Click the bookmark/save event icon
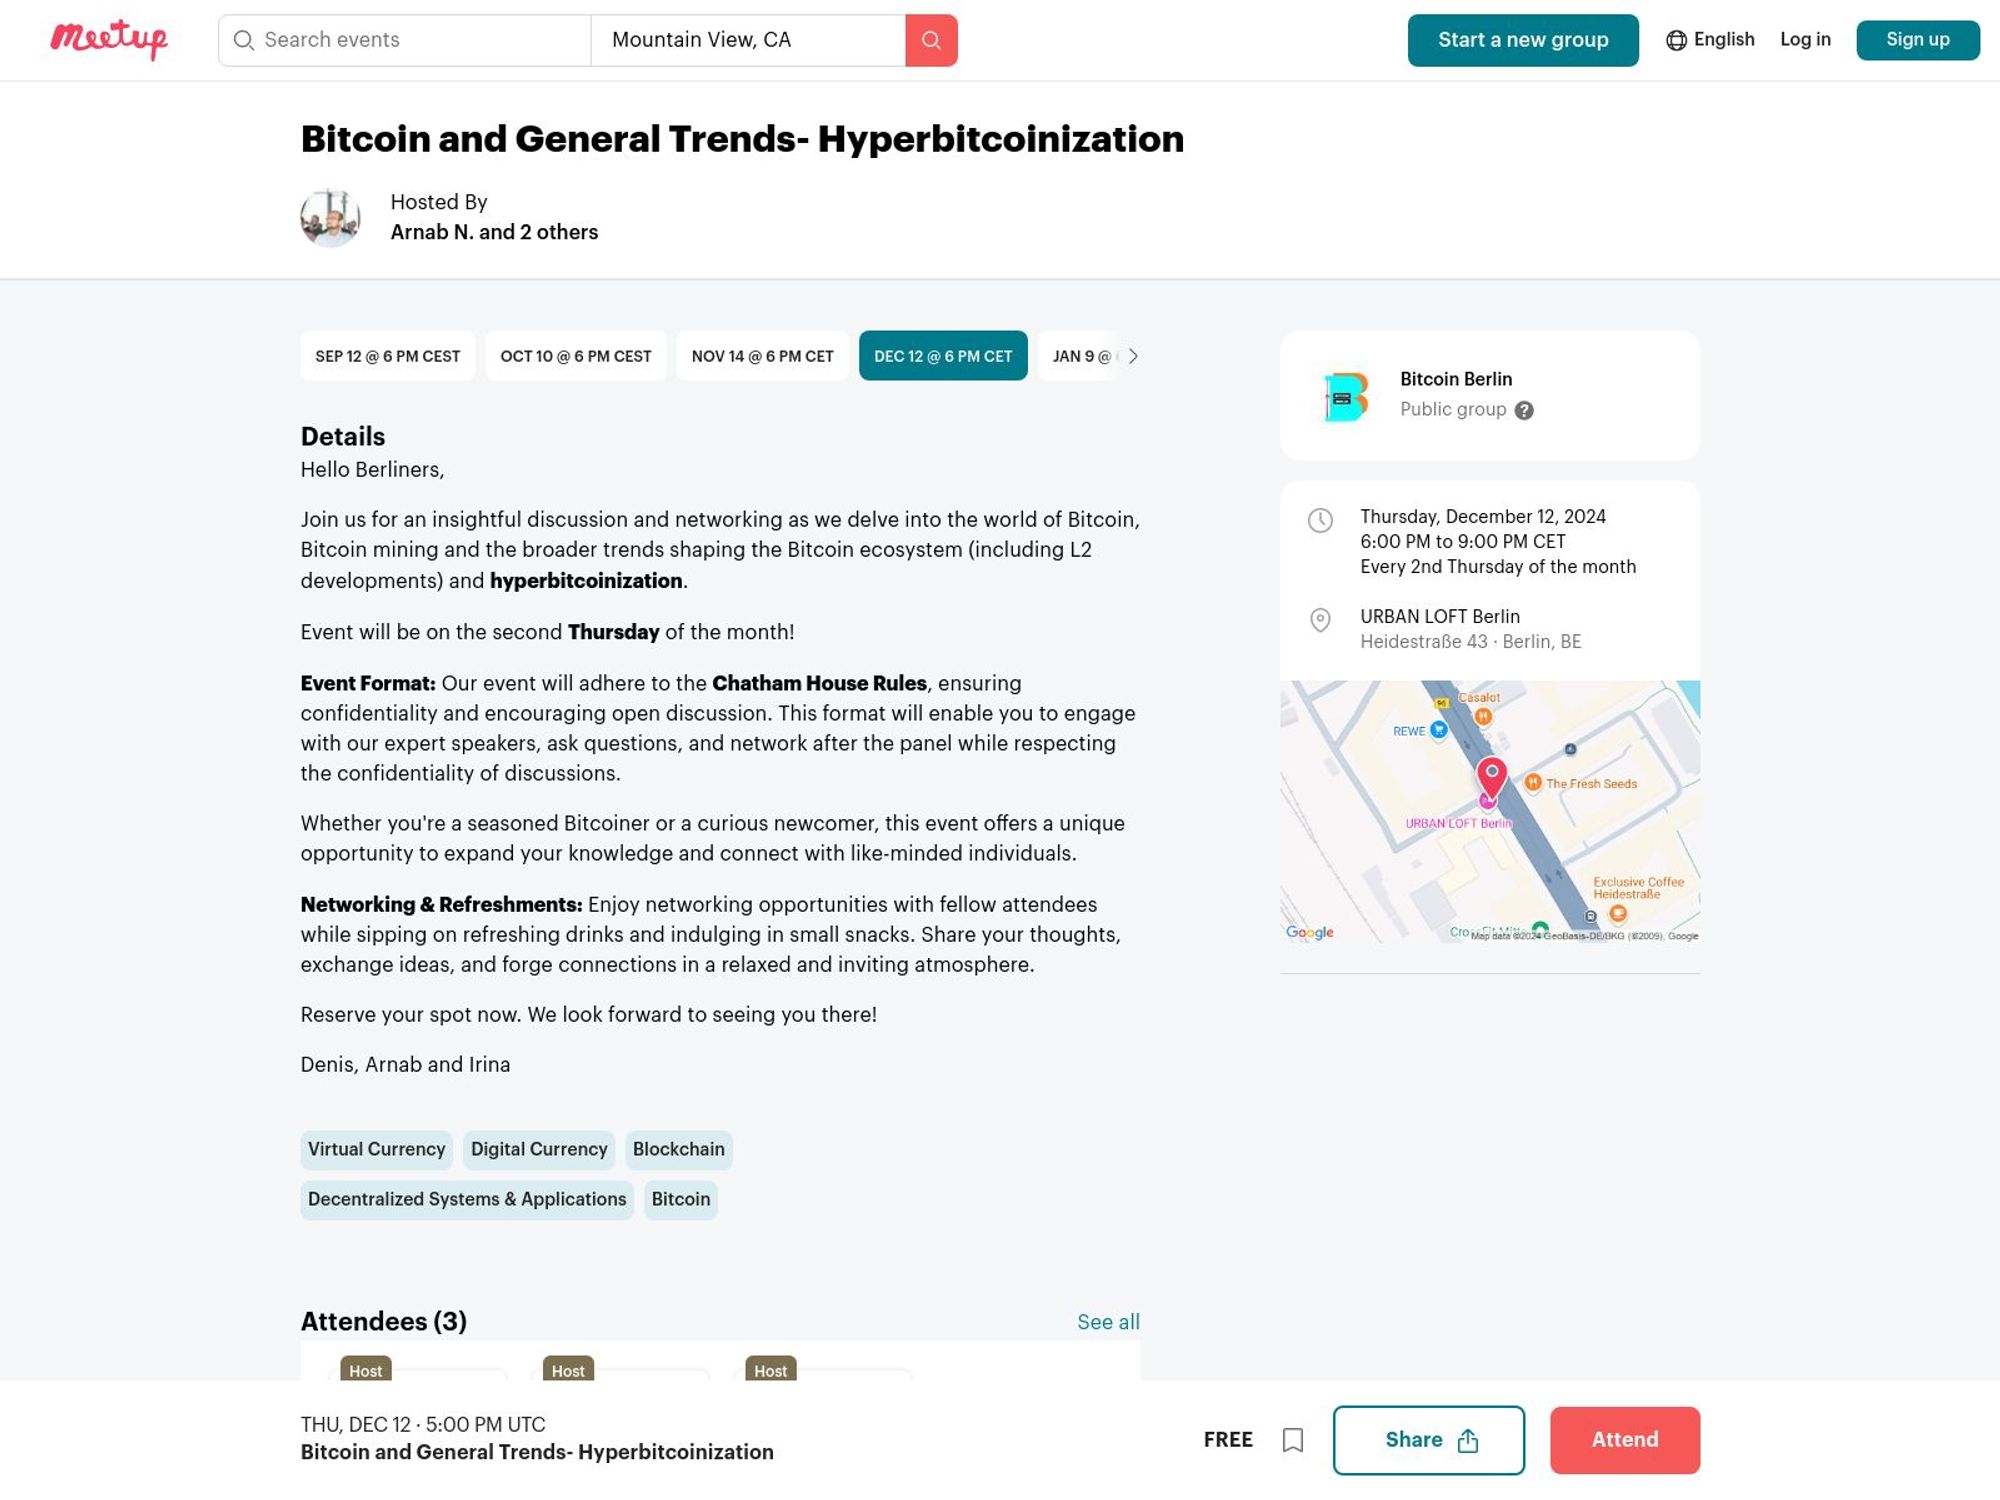This screenshot has height=1500, width=2000. tap(1293, 1440)
